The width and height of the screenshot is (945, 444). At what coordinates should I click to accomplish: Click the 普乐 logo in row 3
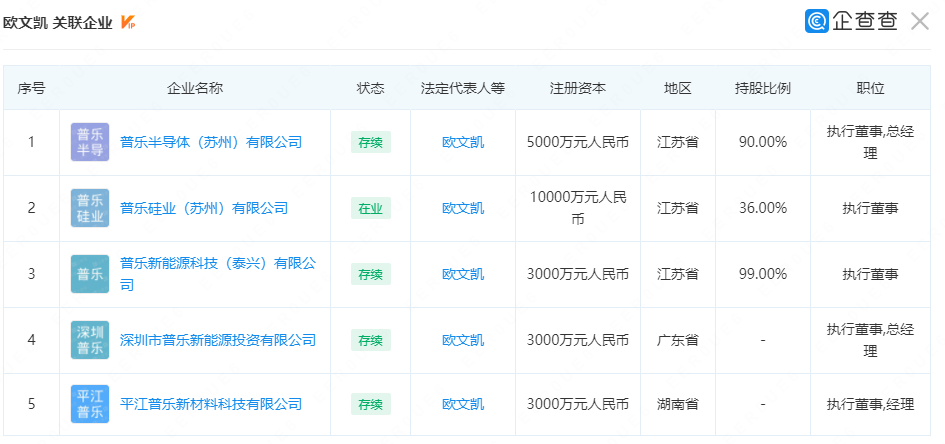(90, 274)
